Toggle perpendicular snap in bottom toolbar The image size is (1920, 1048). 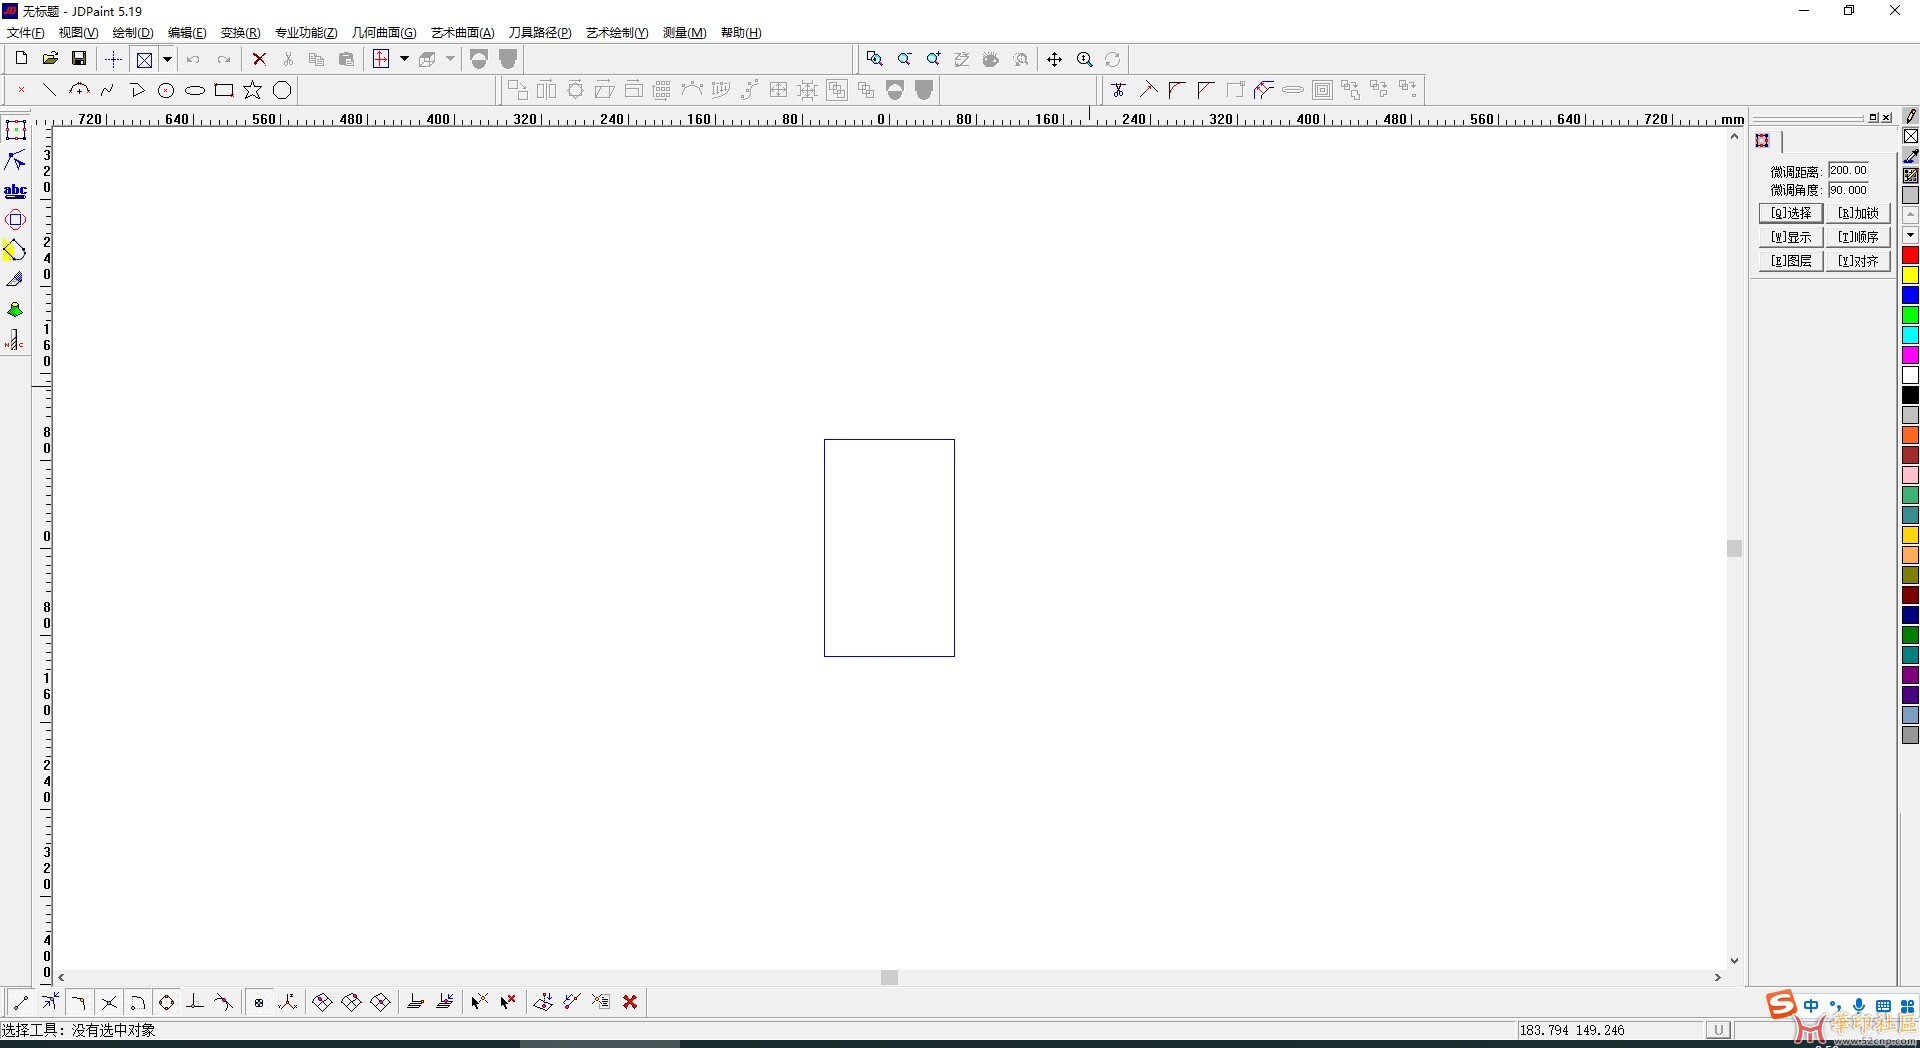(195, 1002)
